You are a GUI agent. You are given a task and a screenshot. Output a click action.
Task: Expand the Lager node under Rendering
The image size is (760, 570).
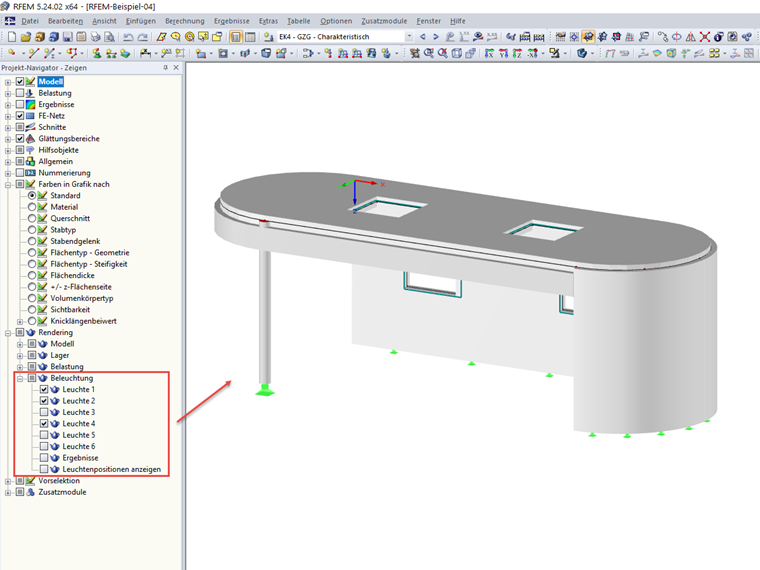tap(20, 355)
